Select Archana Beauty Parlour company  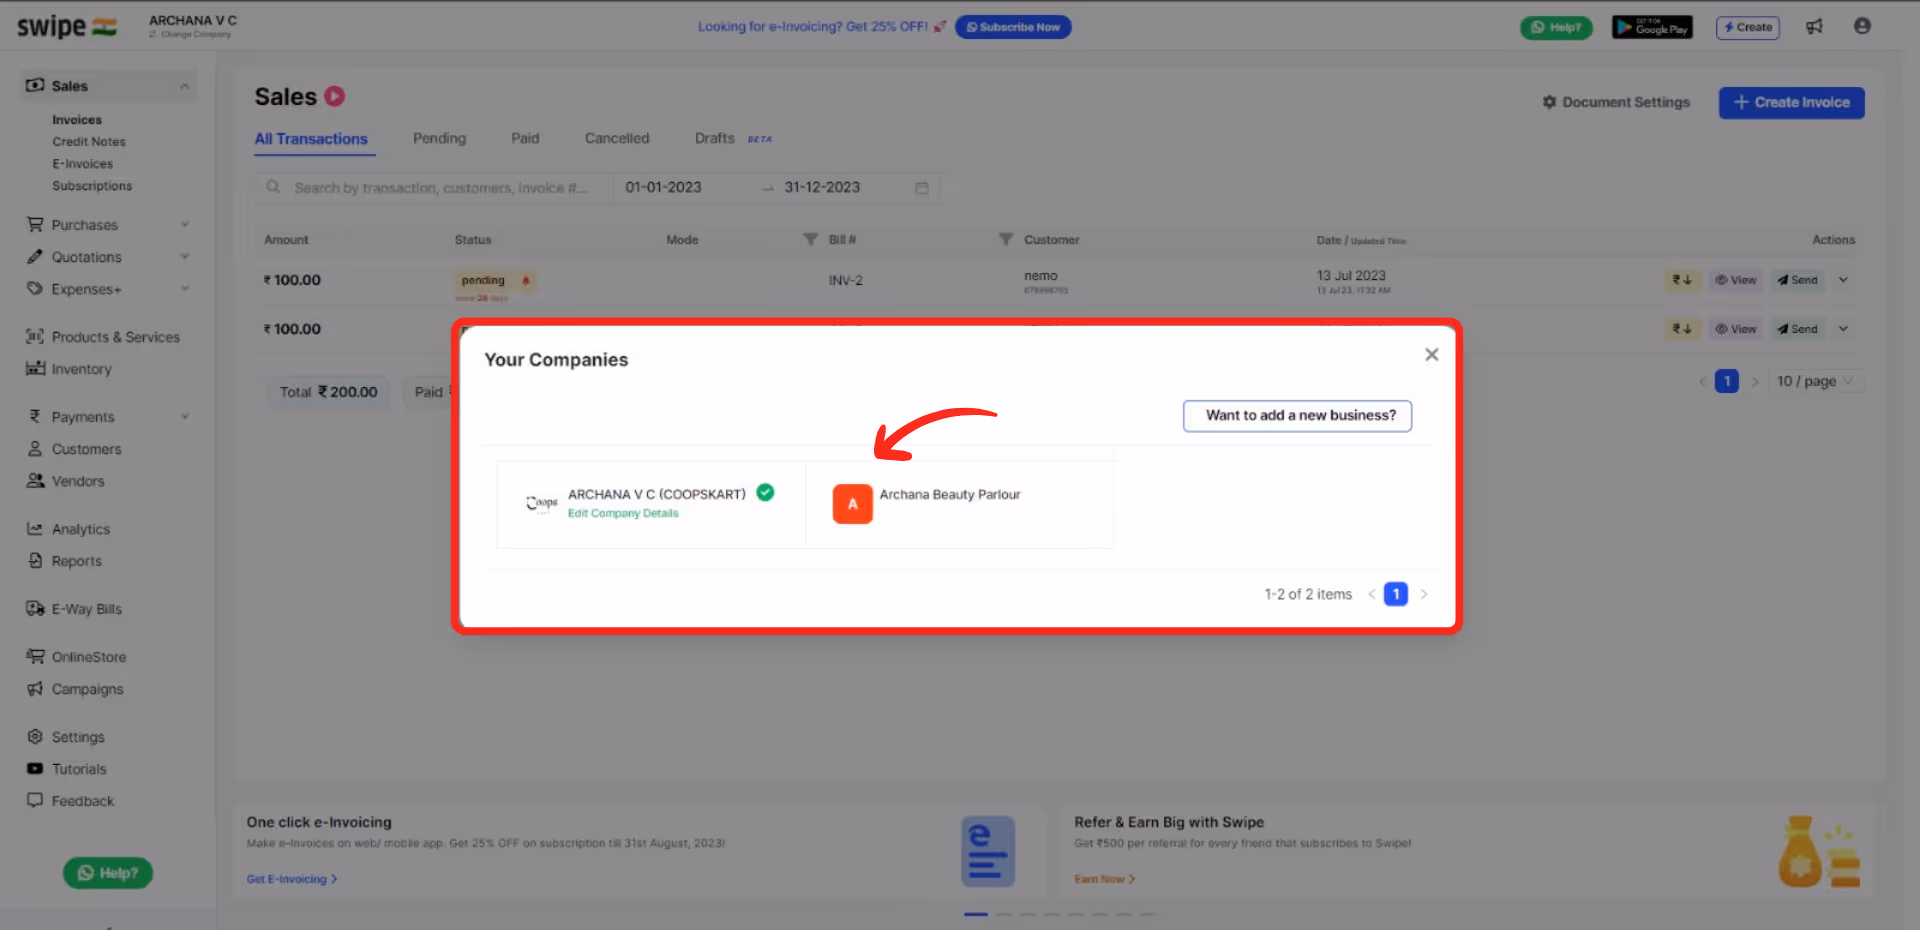pyautogui.click(x=959, y=504)
